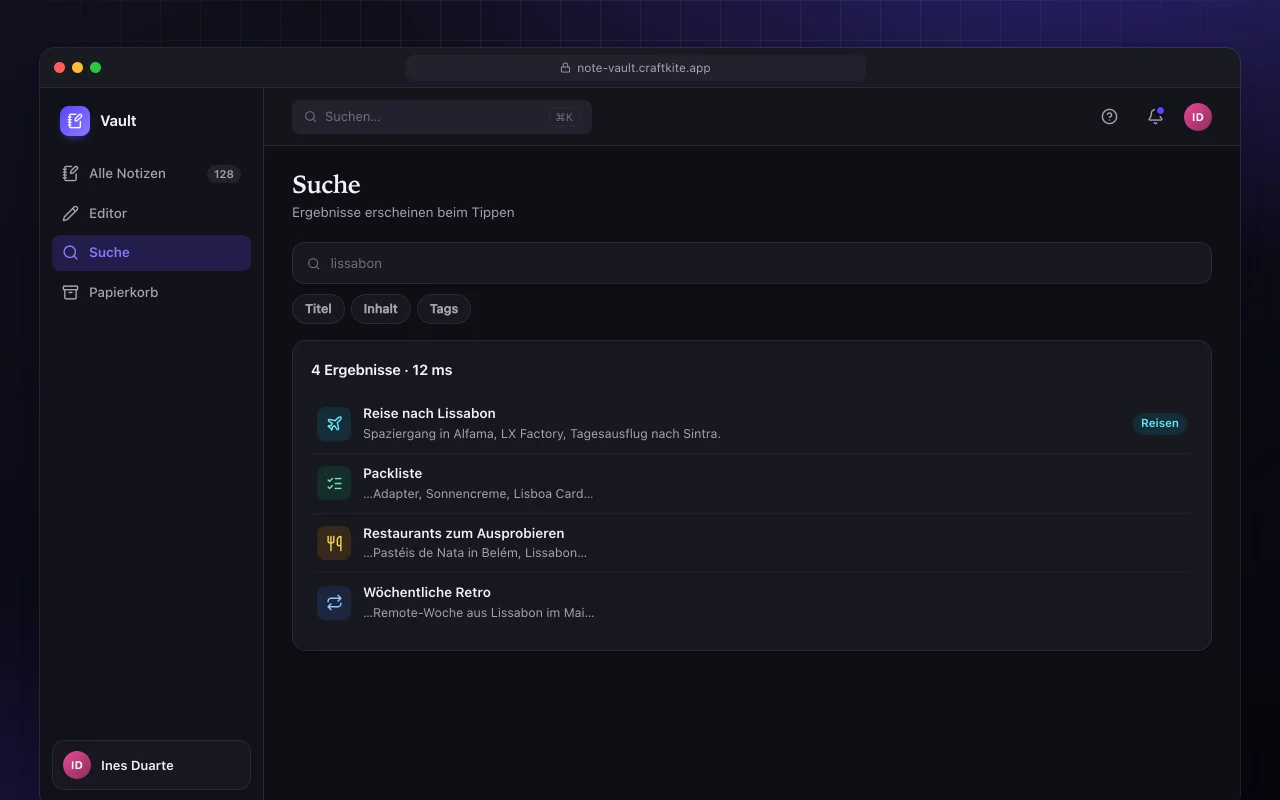Click the checklist icon for Packliste
Screen dimensions: 1280x800
point(334,483)
